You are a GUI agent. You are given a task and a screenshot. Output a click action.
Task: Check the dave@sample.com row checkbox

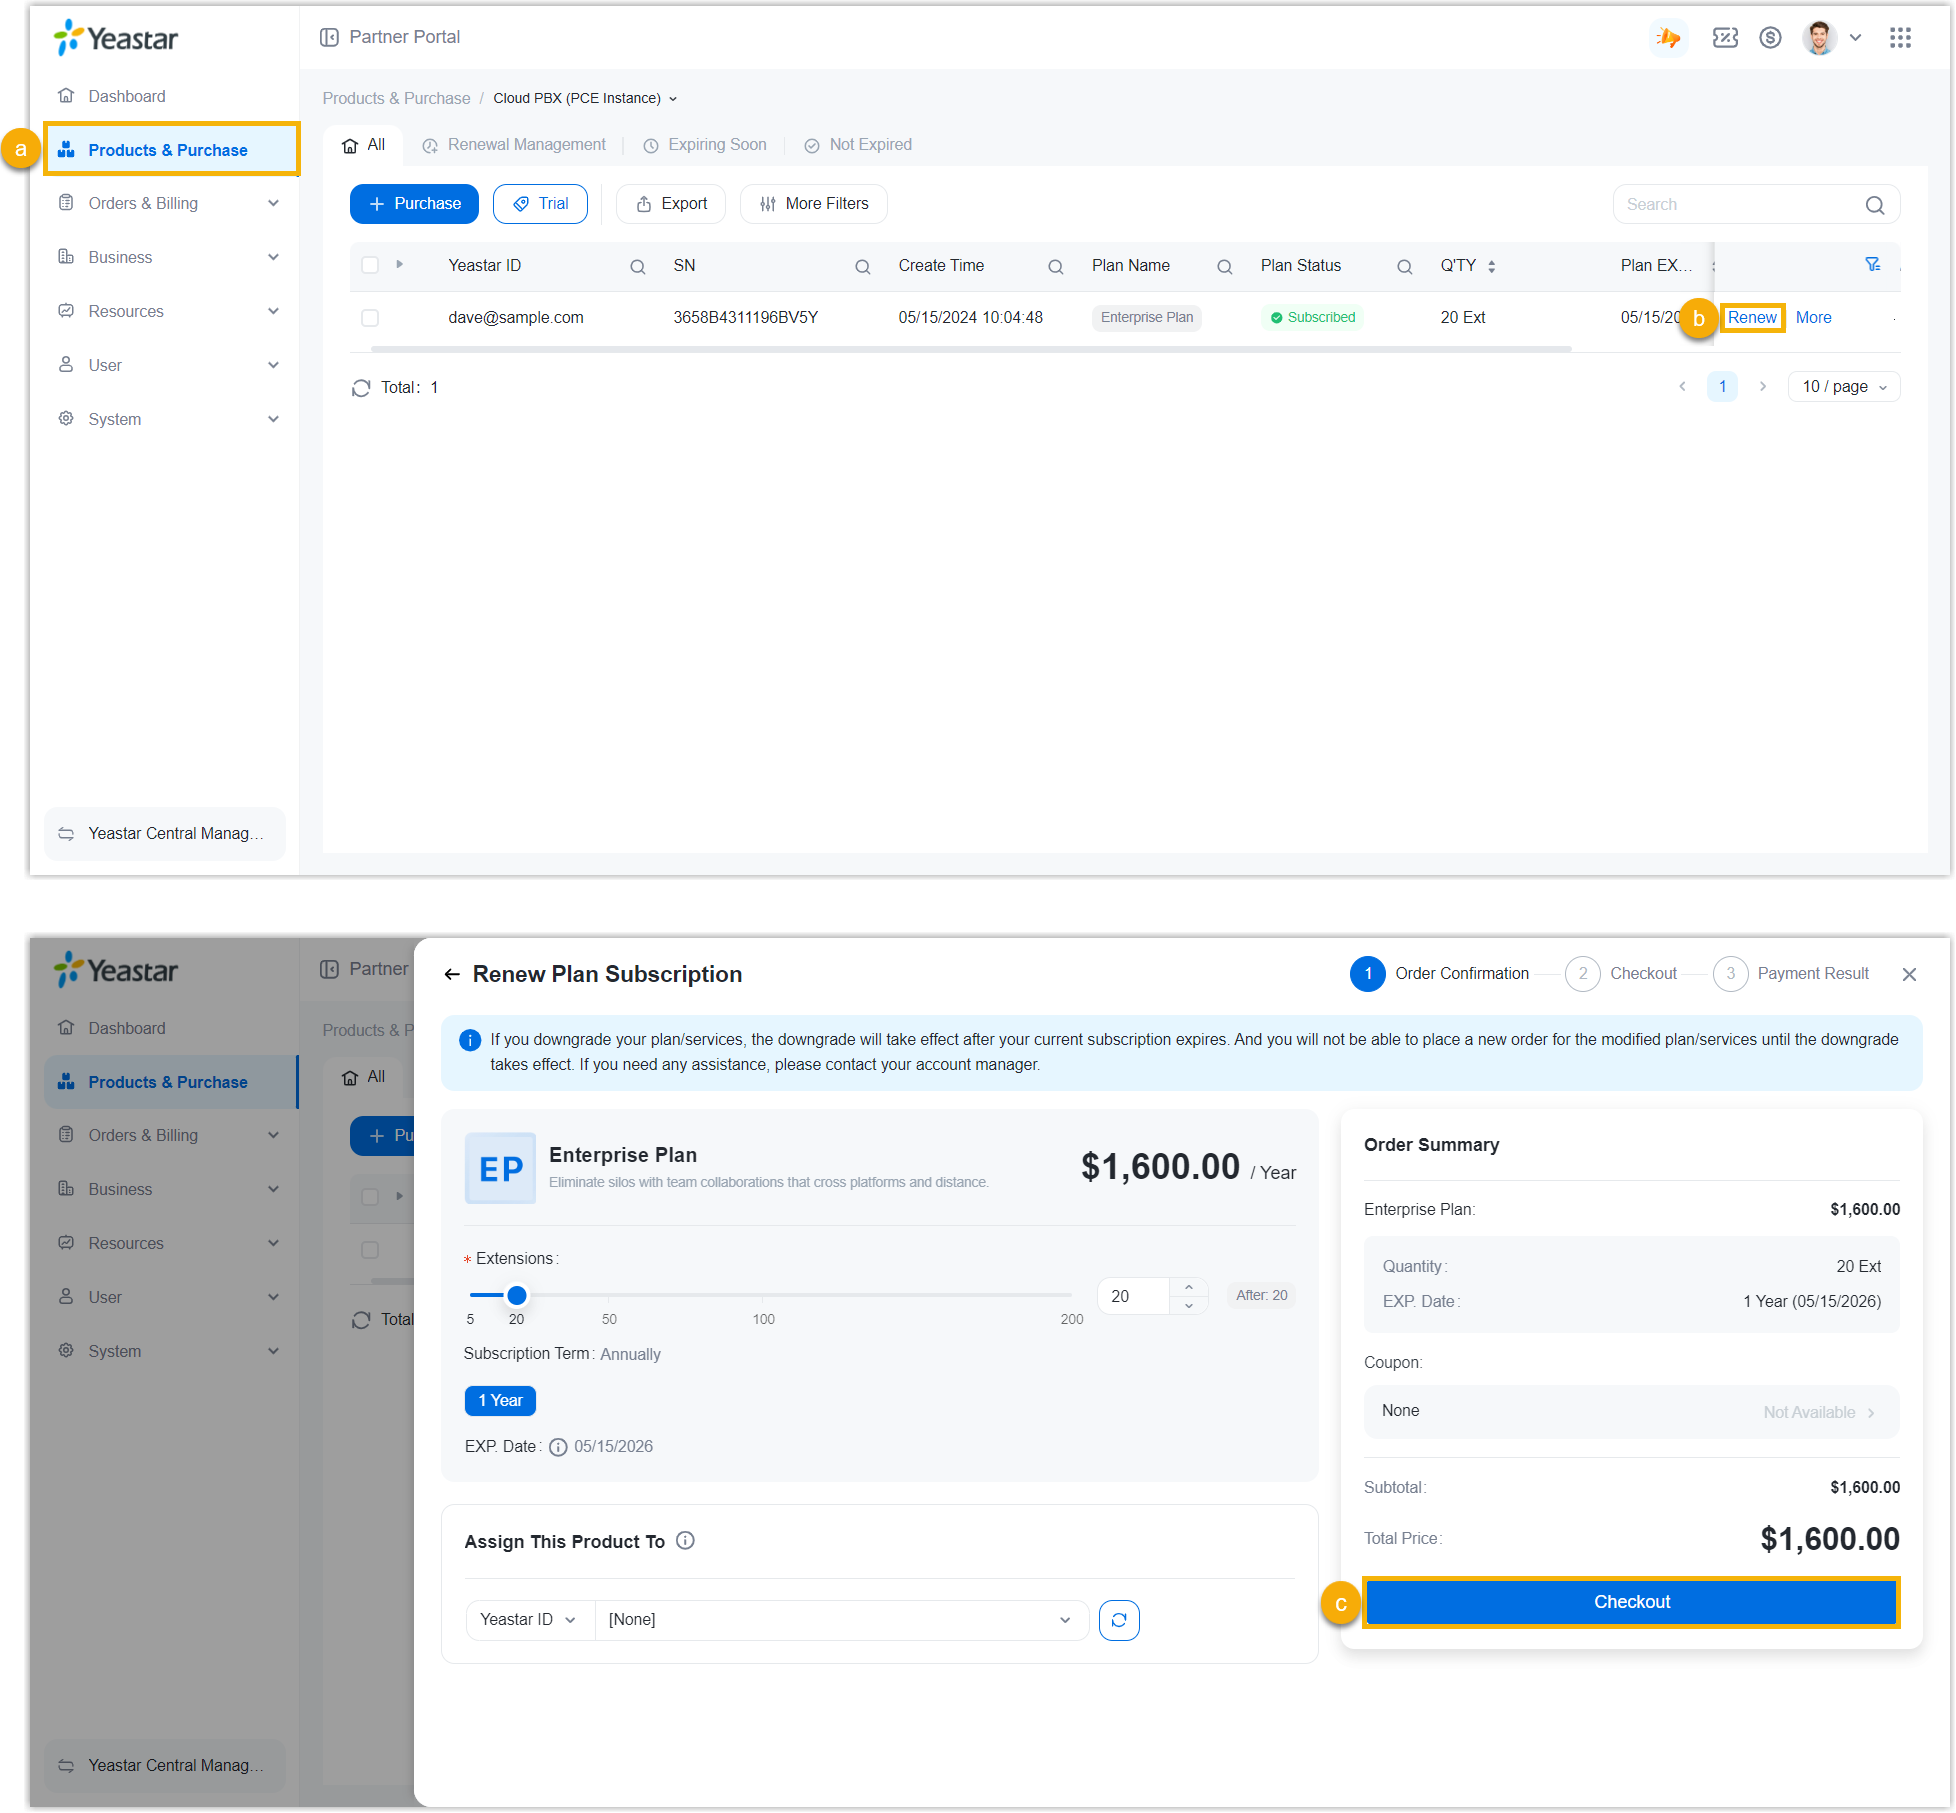click(x=370, y=318)
